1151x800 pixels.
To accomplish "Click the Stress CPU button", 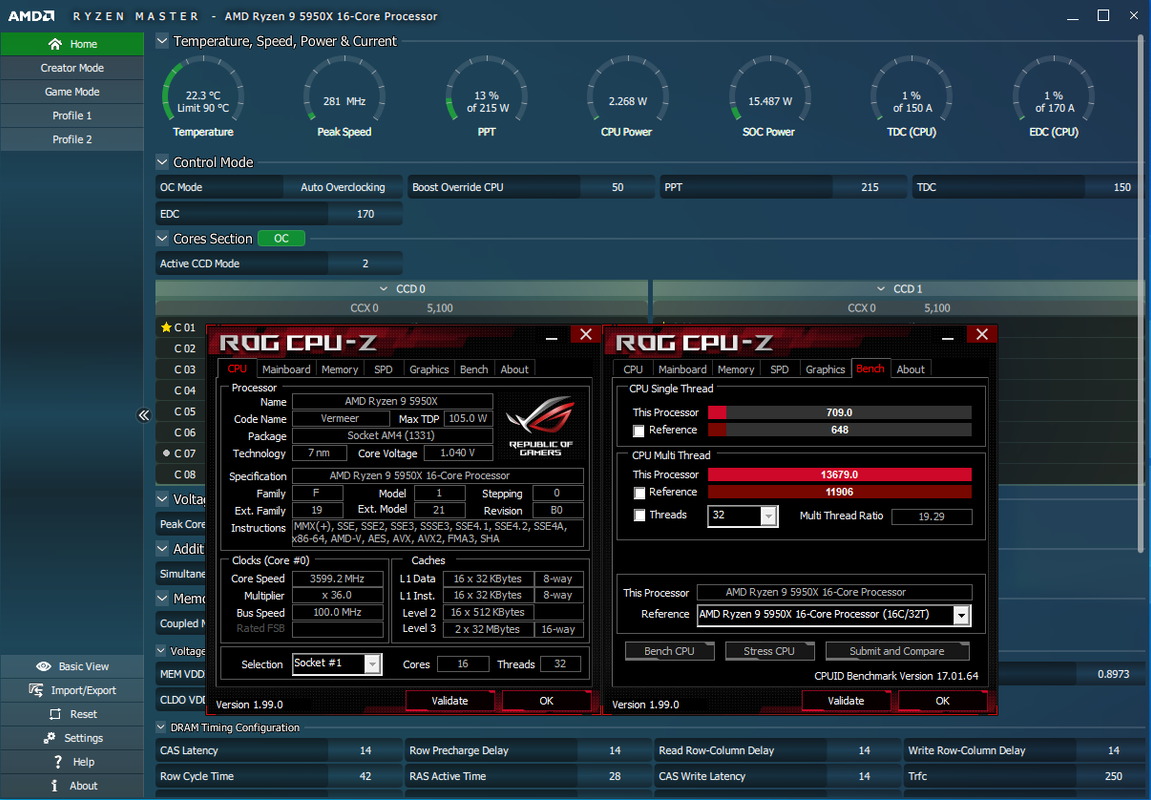I will [769, 651].
